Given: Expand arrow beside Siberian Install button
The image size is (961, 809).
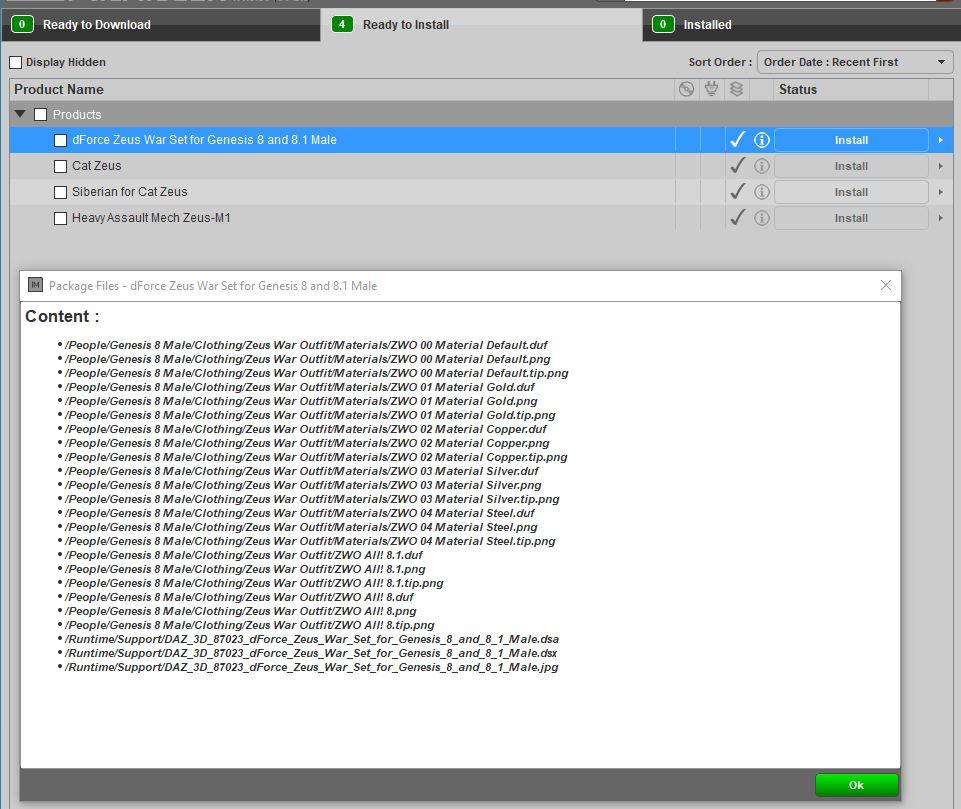Looking at the screenshot, I should 941,192.
